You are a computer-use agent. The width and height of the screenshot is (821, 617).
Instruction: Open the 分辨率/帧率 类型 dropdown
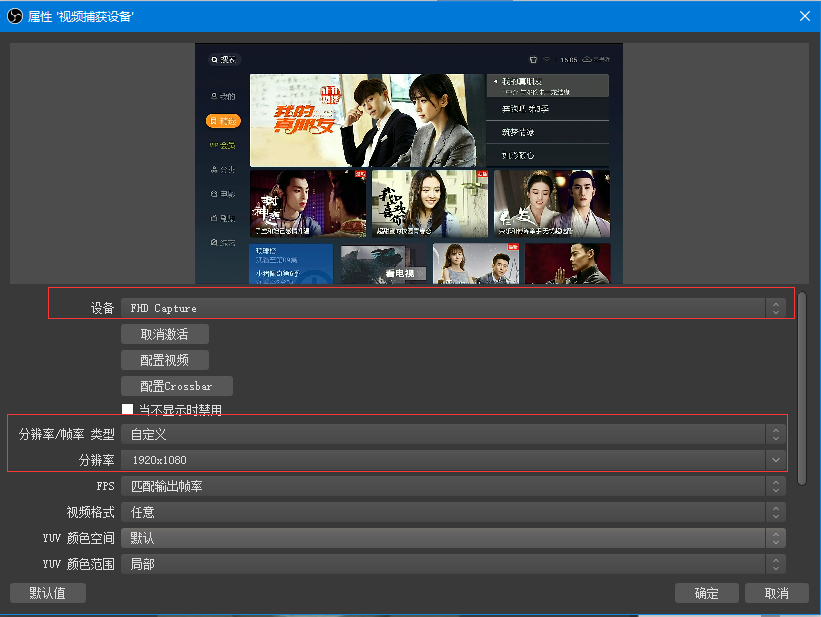[x=453, y=434]
